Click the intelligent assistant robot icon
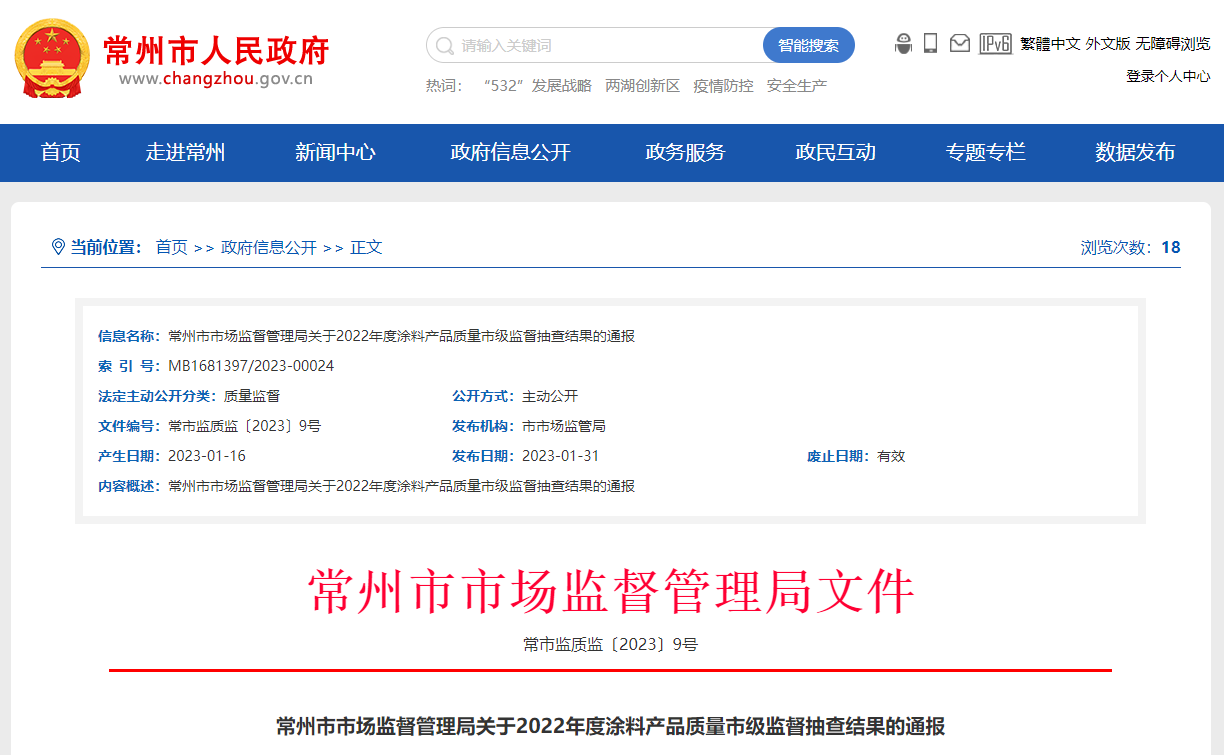Image resolution: width=1224 pixels, height=755 pixels. point(903,43)
